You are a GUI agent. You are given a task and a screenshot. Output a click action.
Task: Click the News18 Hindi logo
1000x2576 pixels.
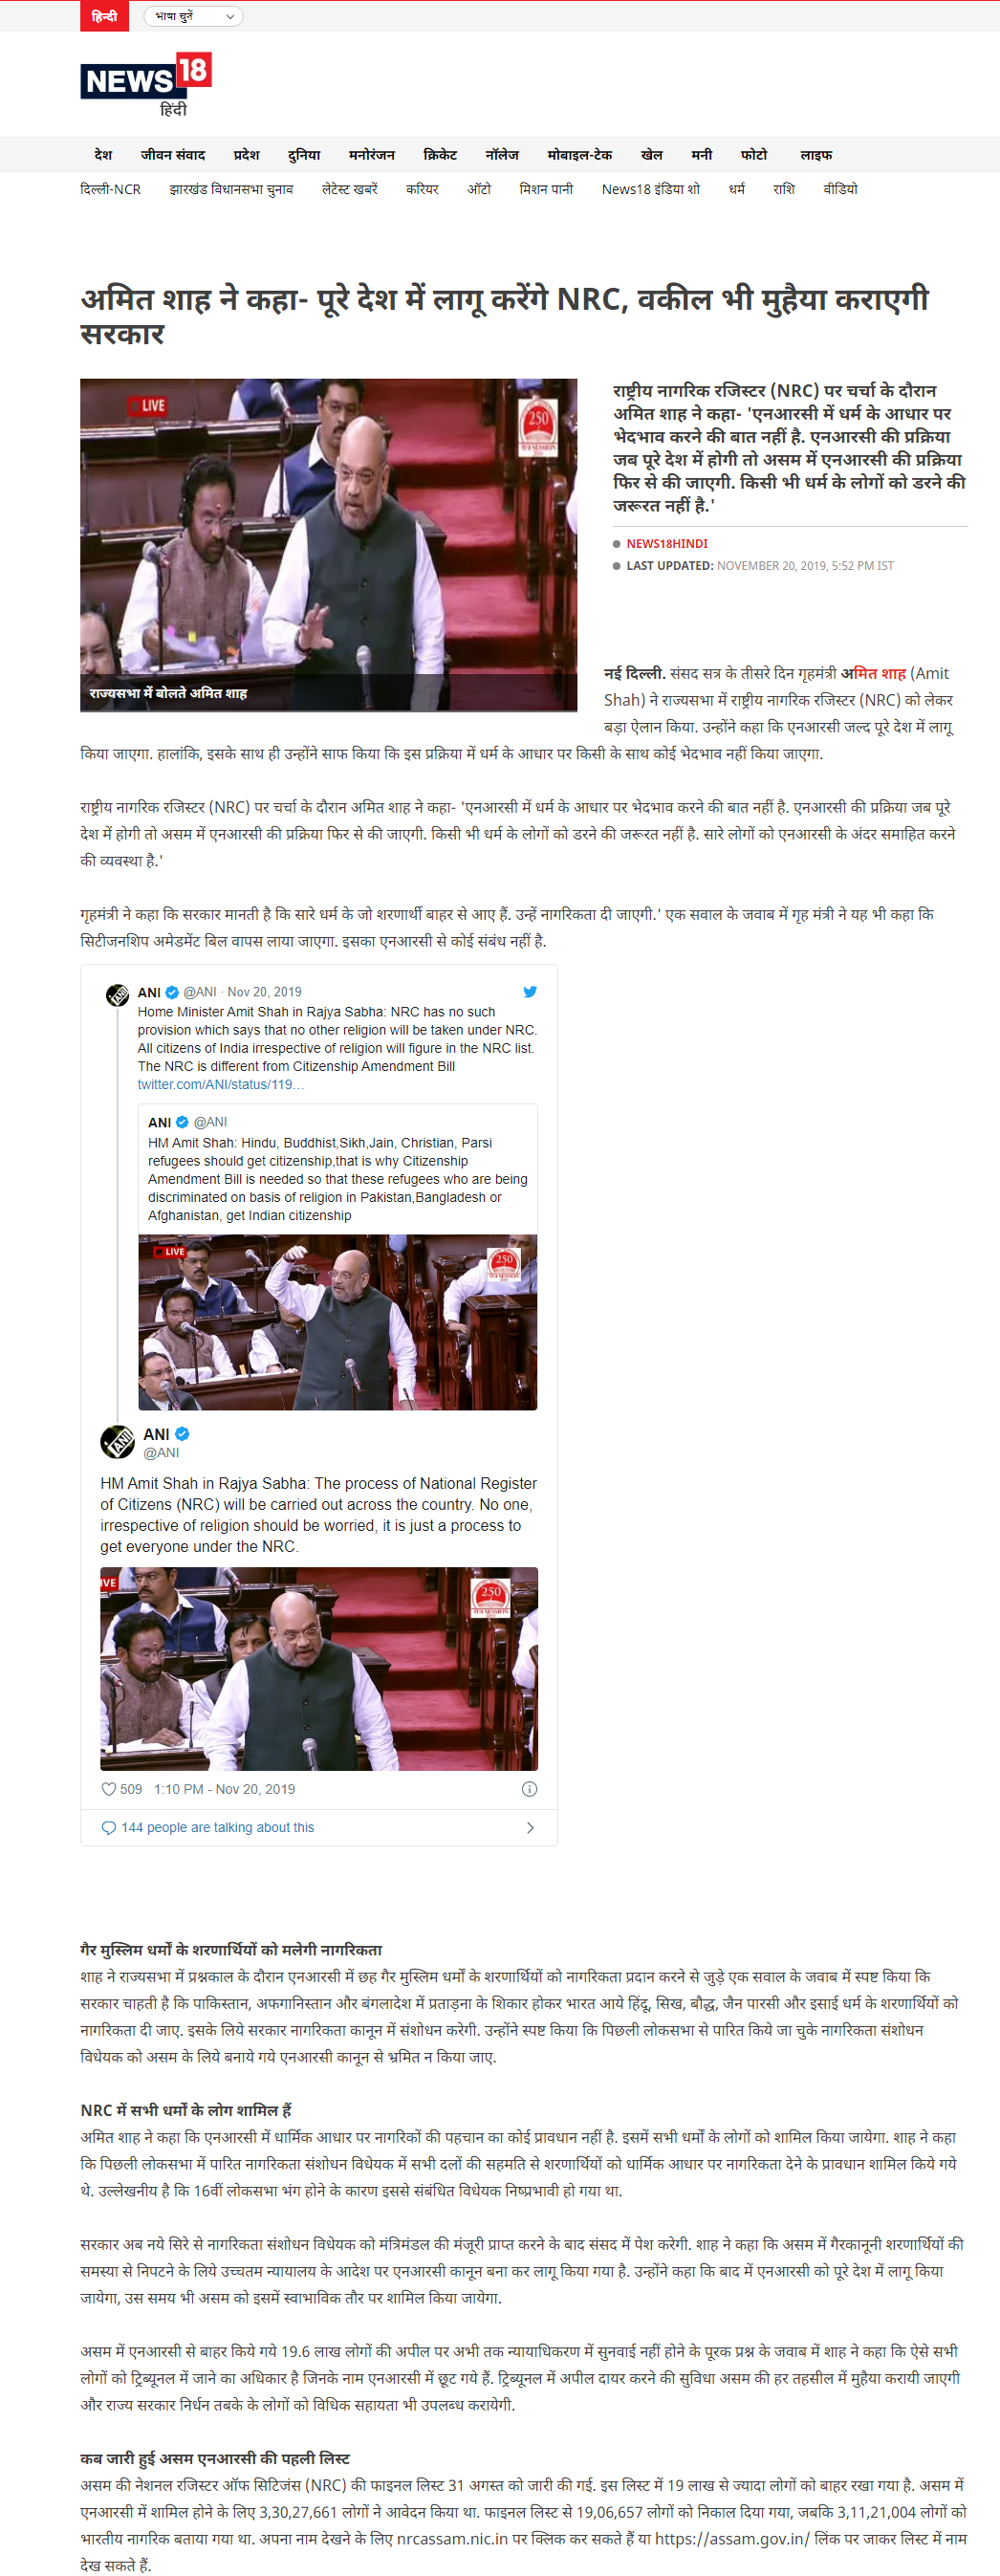pyautogui.click(x=146, y=86)
